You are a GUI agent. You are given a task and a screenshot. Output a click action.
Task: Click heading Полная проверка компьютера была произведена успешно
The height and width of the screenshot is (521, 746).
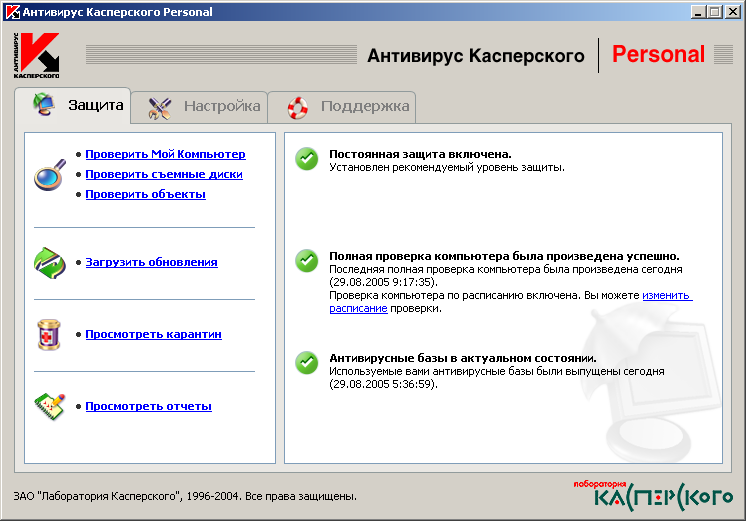click(504, 256)
